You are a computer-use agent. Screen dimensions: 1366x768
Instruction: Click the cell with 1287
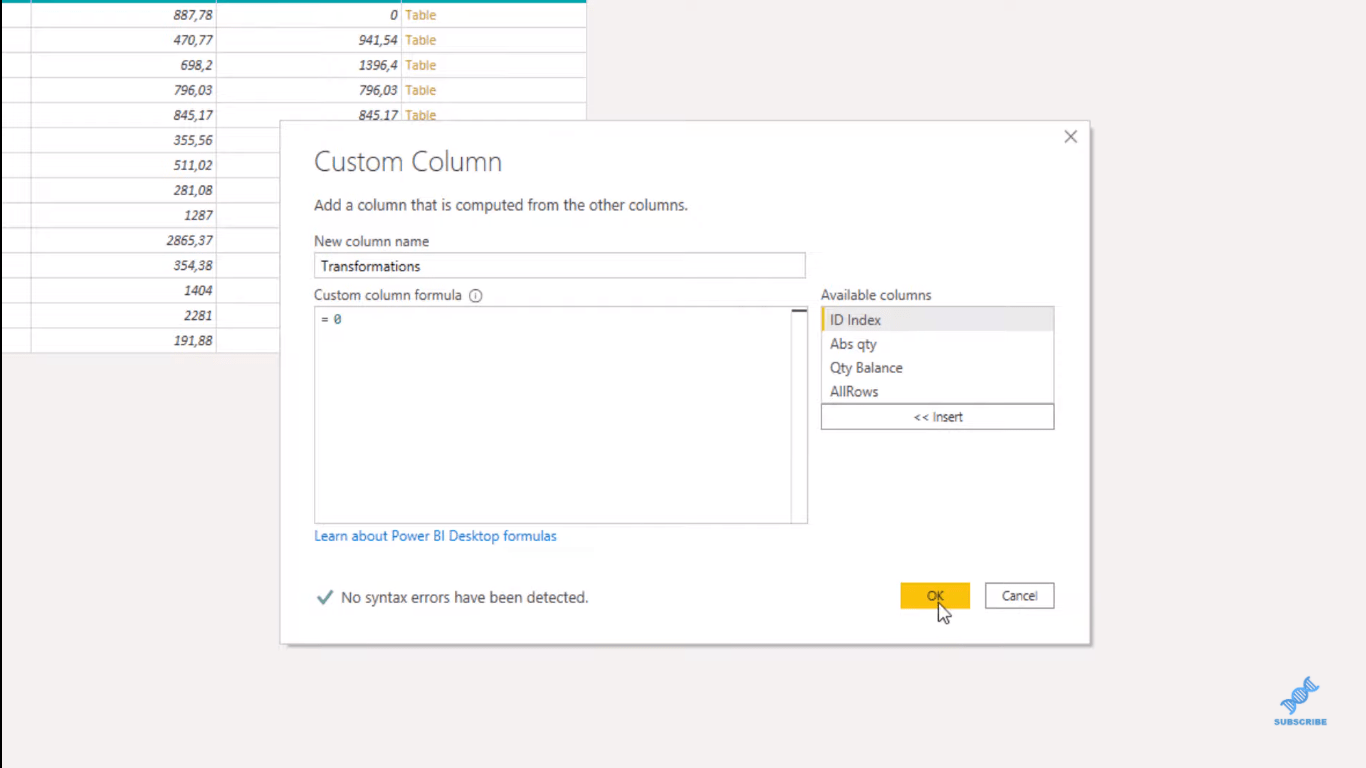coord(124,215)
